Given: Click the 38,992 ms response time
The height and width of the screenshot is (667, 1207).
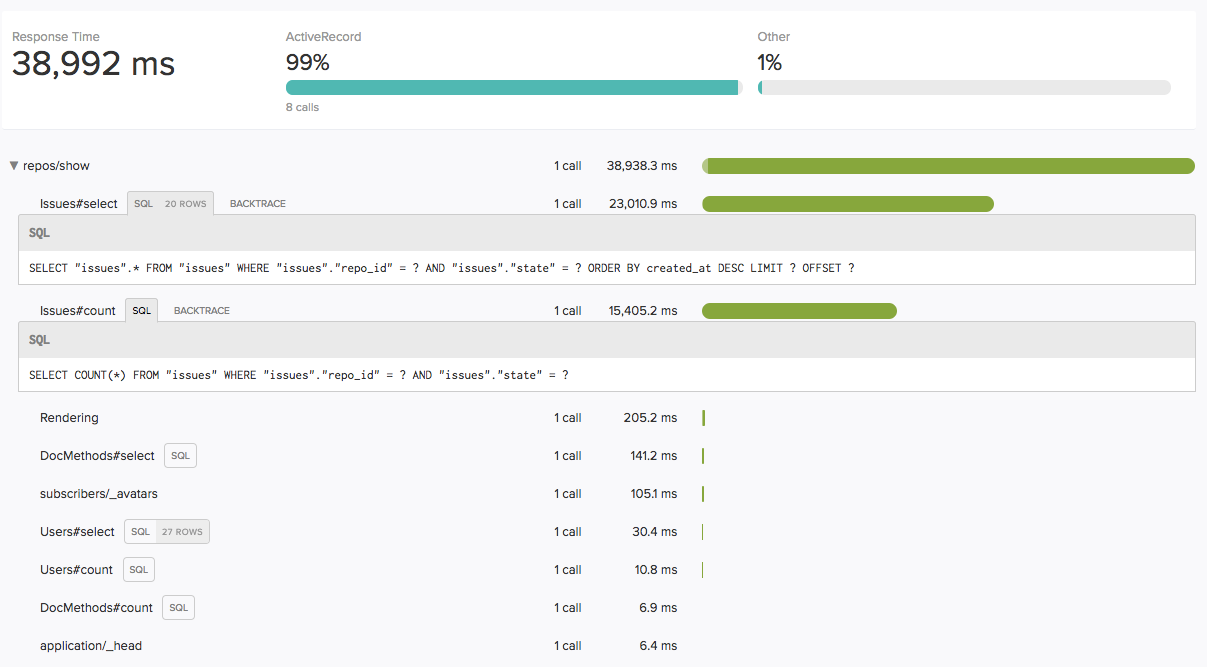Looking at the screenshot, I should tap(93, 64).
